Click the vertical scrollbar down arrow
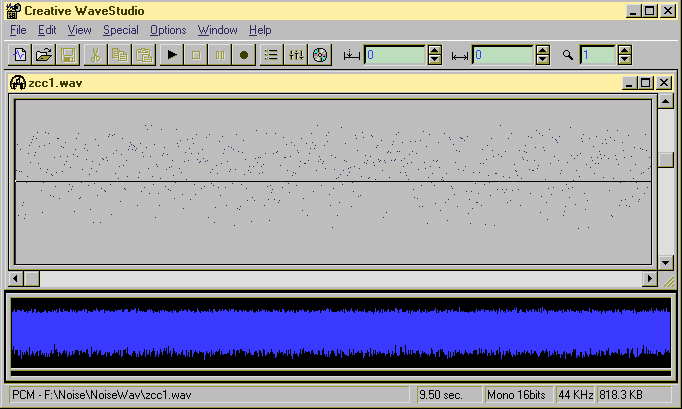Screen dimensions: 682x409 click(x=665, y=262)
